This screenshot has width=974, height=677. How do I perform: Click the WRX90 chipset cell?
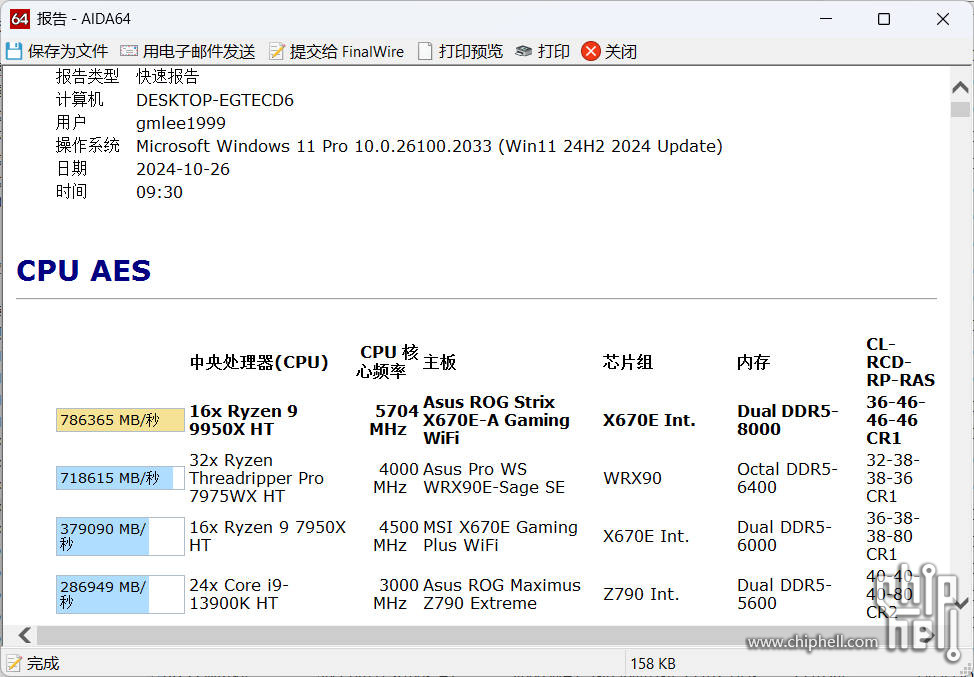632,478
